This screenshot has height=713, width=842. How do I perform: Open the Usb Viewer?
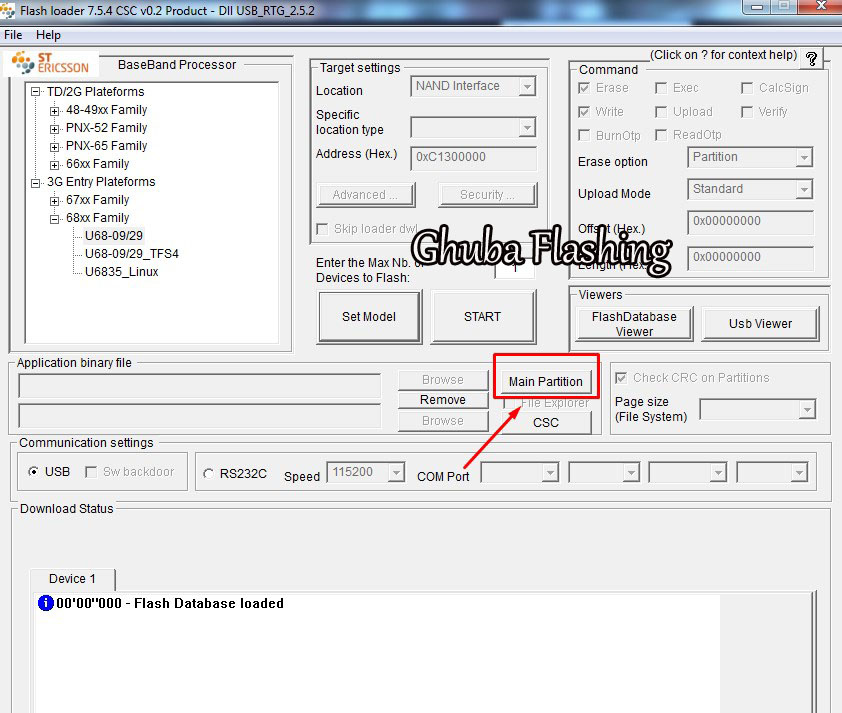(760, 324)
